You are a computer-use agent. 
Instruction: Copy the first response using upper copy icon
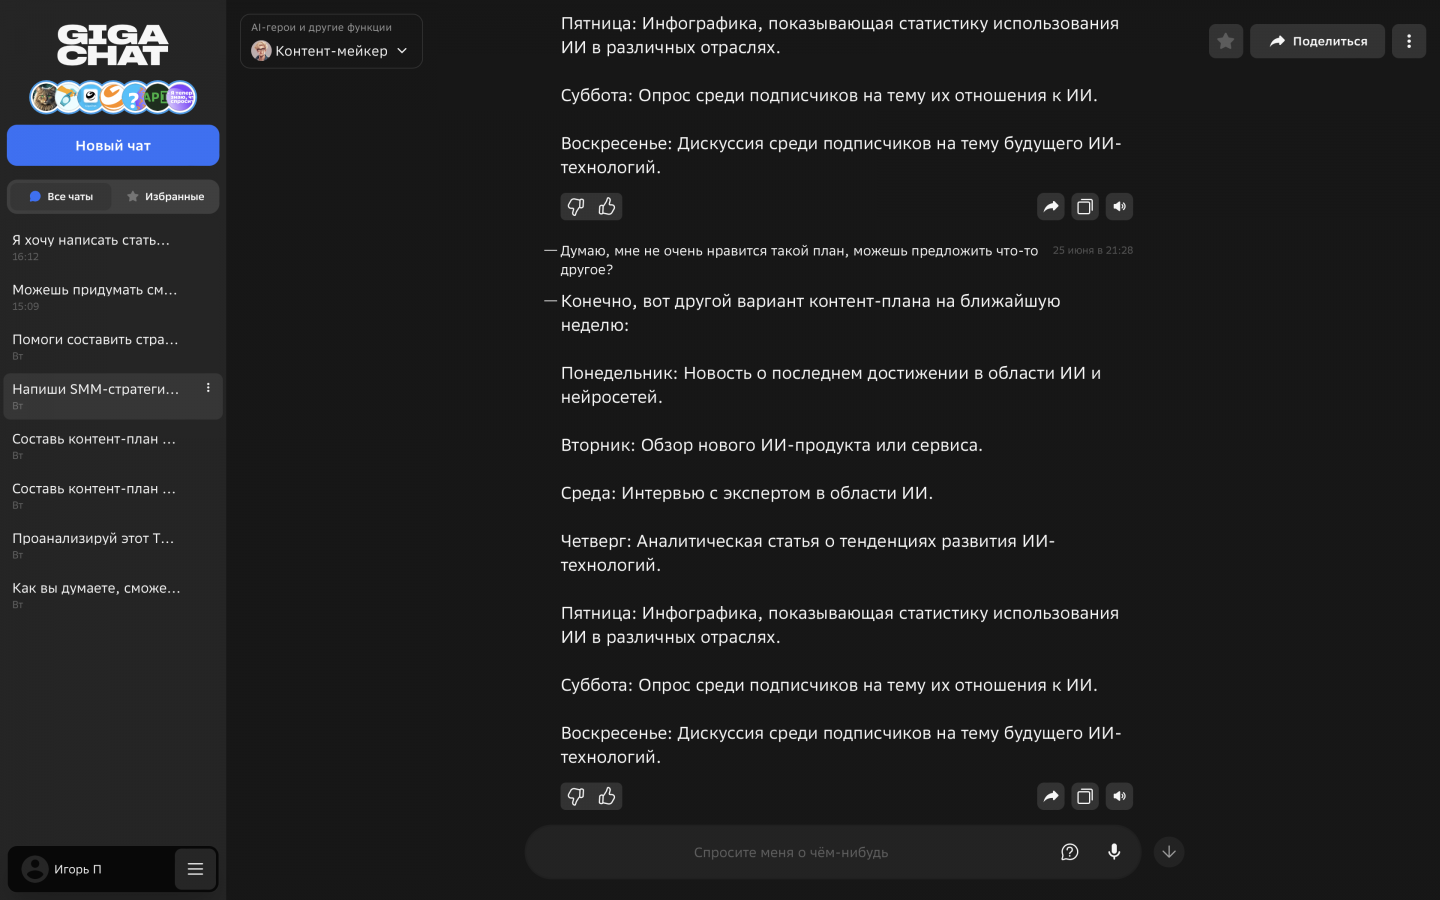pos(1085,207)
